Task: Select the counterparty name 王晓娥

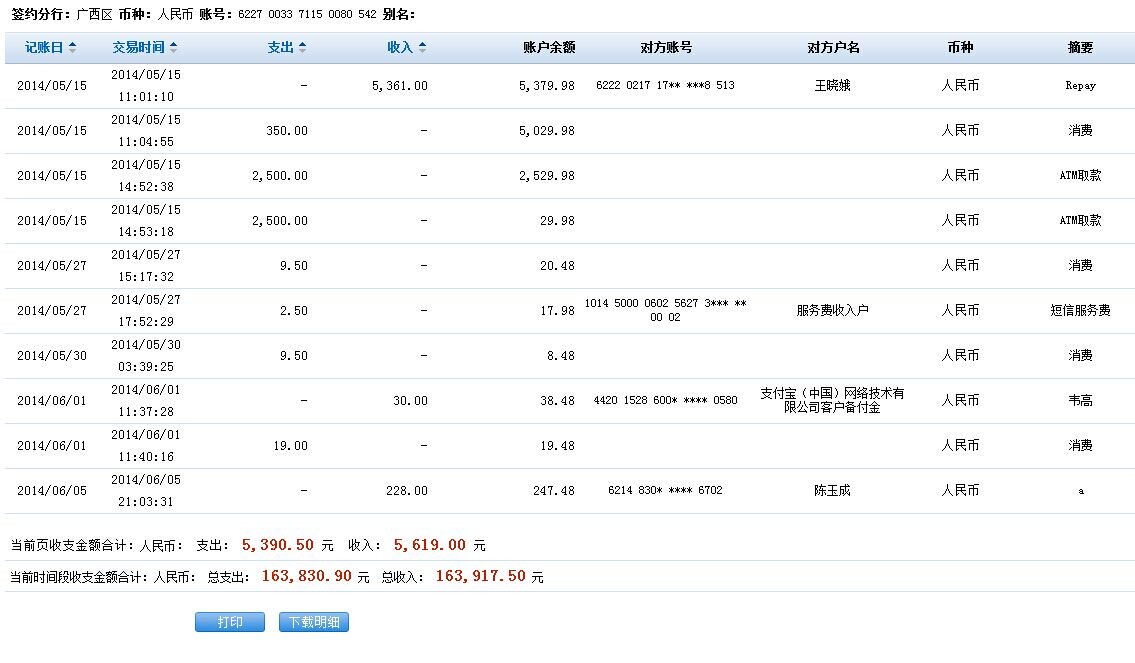Action: 833,86
